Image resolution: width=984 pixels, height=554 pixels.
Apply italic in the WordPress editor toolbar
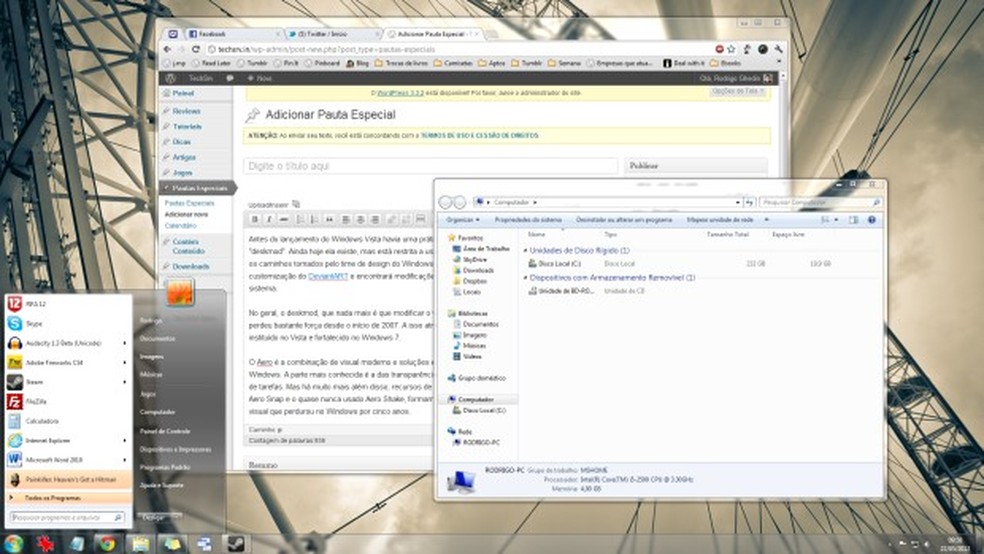click(269, 219)
